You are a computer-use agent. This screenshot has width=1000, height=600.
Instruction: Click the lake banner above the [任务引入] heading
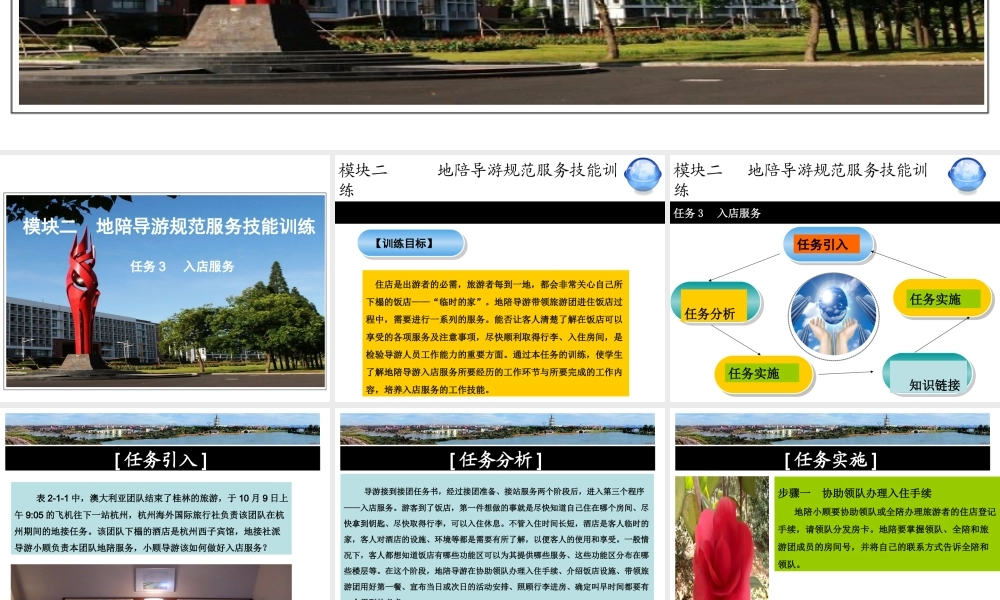[165, 428]
